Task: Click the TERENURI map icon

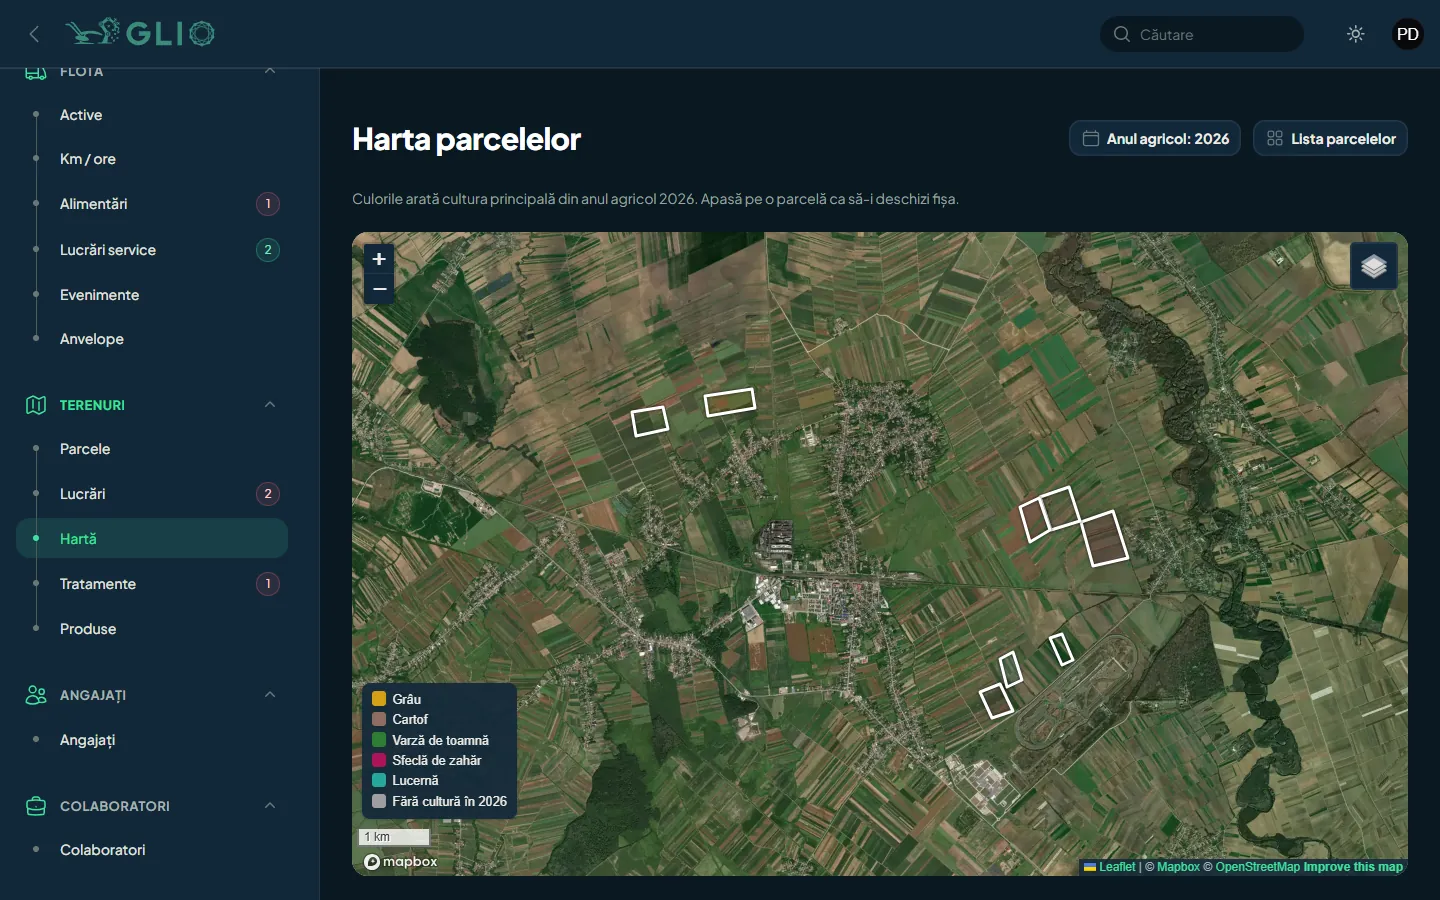Action: (36, 405)
